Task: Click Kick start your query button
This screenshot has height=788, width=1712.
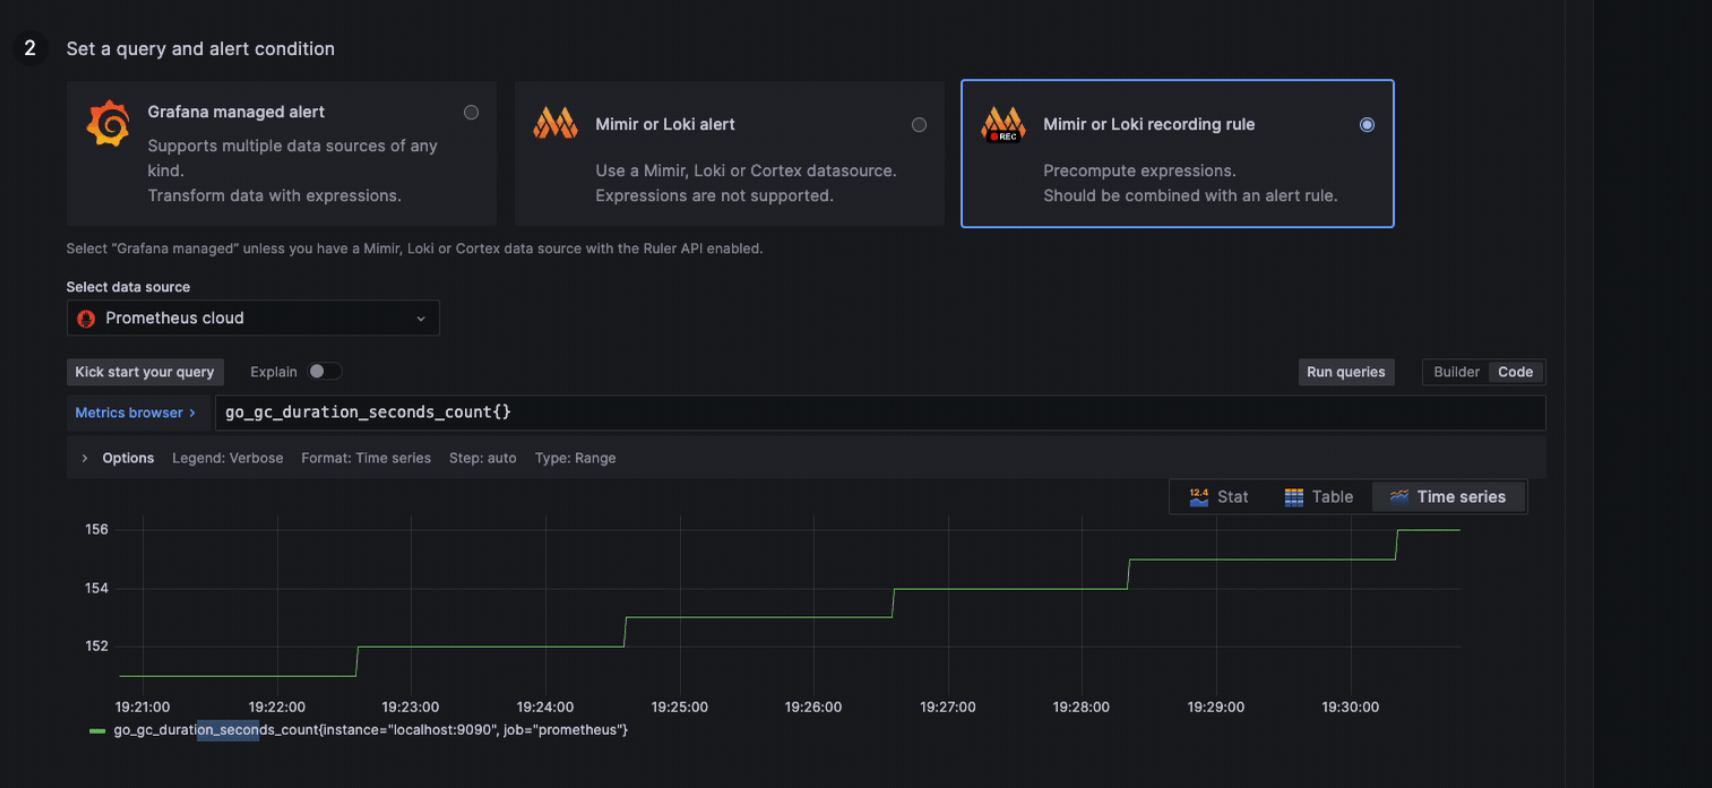Action: [145, 372]
